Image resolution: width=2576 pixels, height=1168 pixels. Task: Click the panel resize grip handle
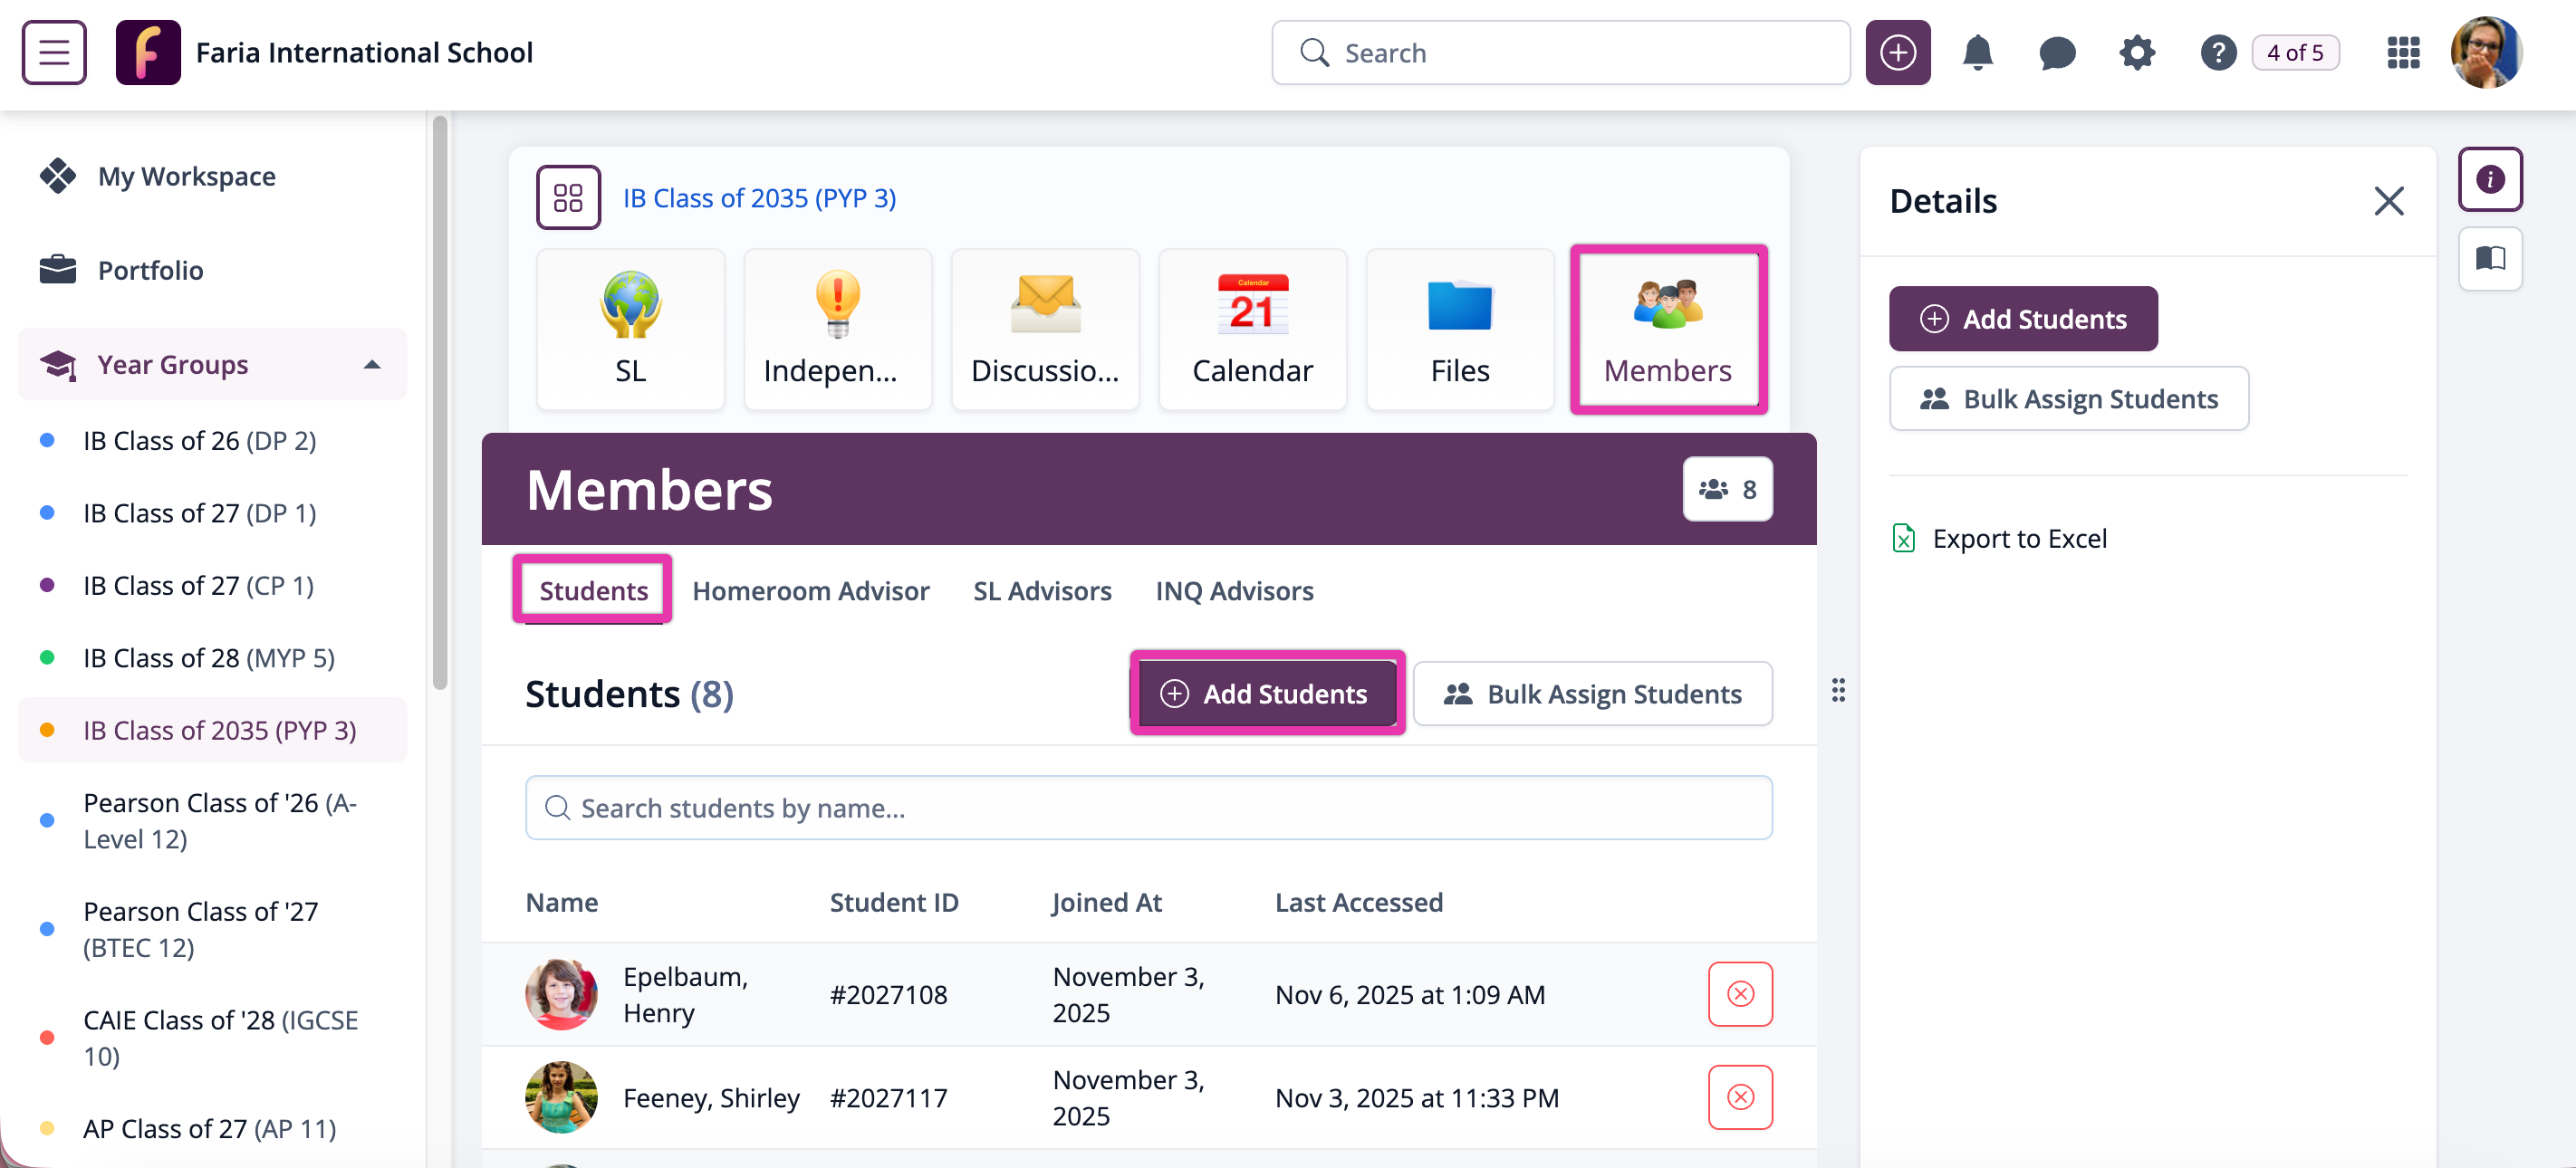1838,690
